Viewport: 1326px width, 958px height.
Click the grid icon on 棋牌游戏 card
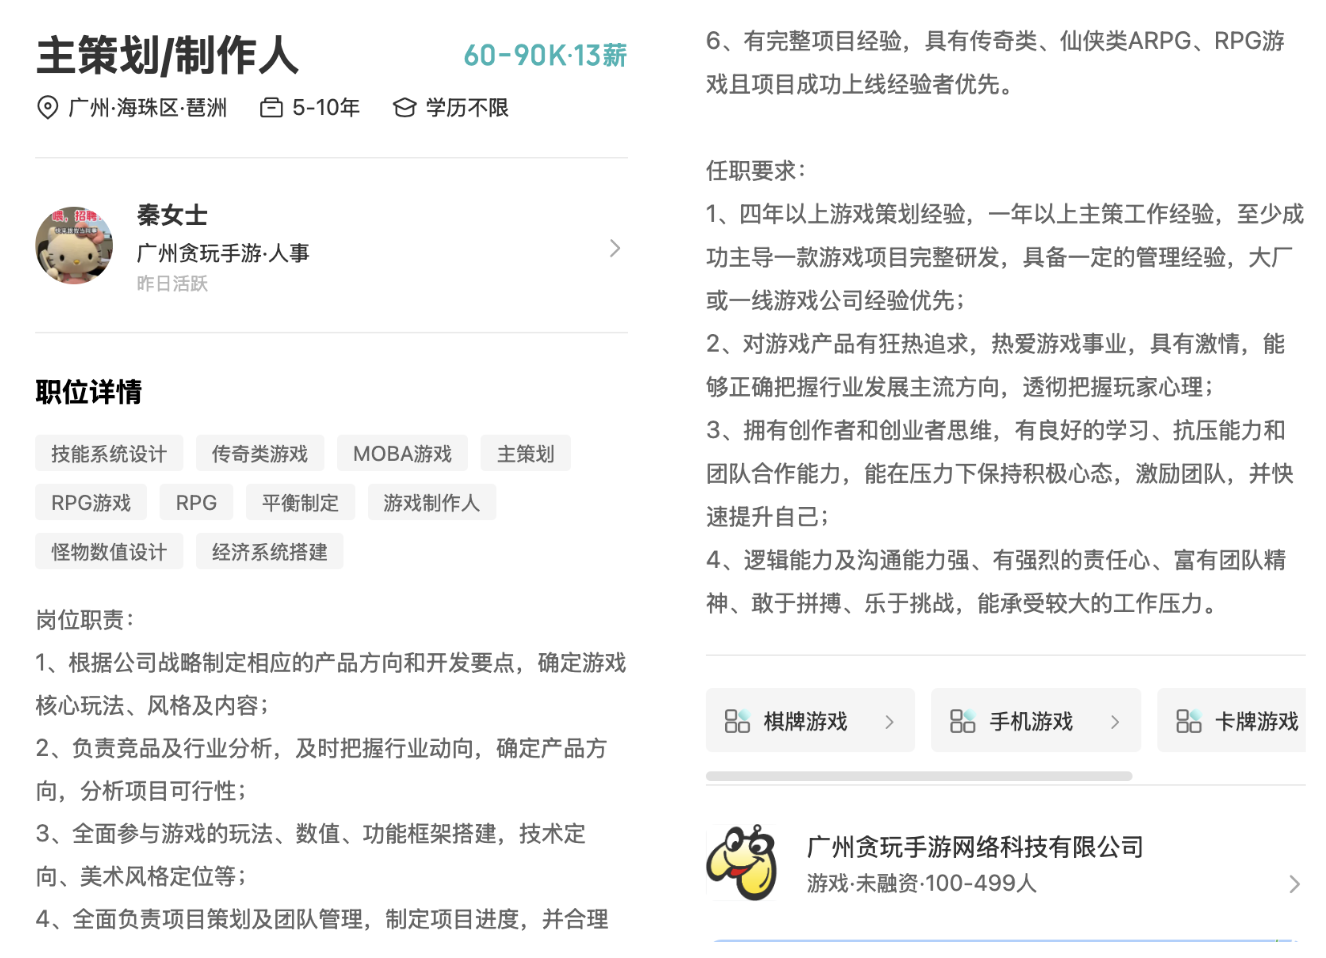(737, 721)
